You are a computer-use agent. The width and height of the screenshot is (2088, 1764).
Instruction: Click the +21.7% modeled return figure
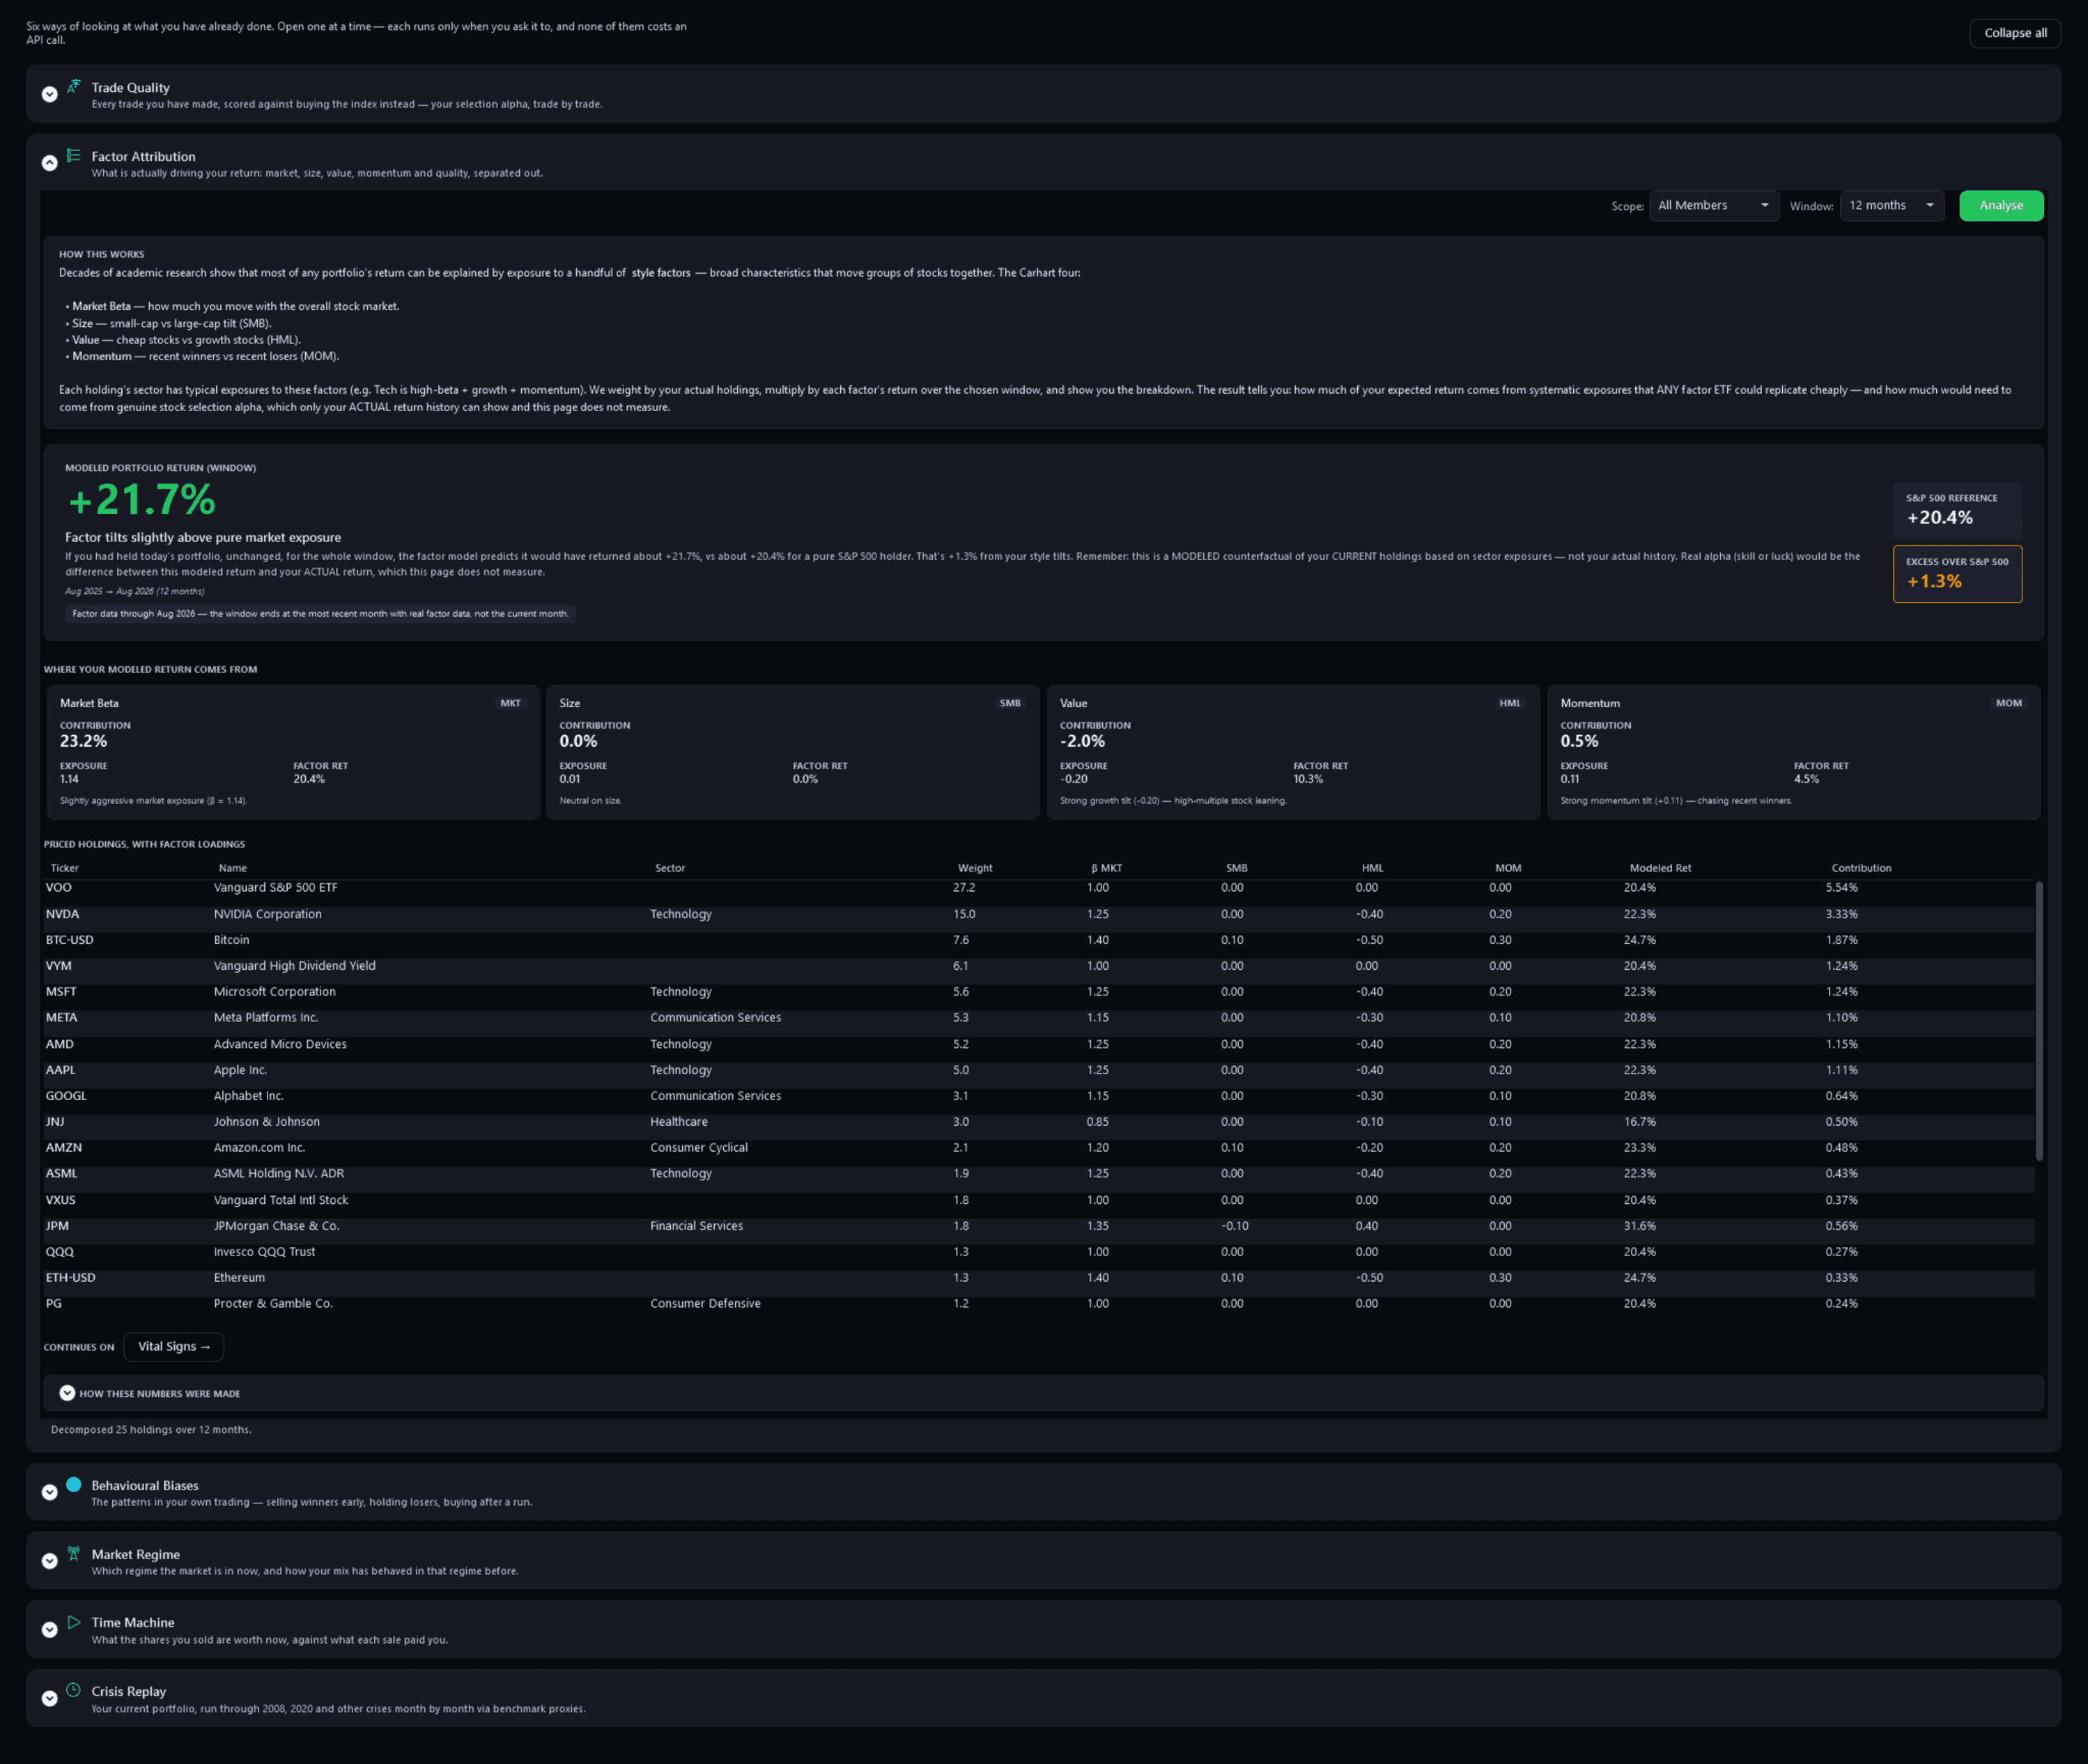(x=141, y=499)
